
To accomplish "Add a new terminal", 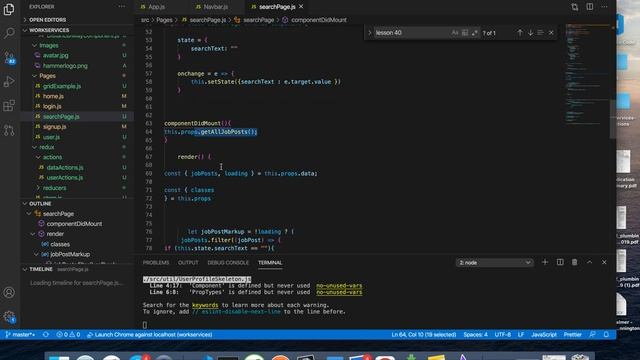I will click(545, 262).
